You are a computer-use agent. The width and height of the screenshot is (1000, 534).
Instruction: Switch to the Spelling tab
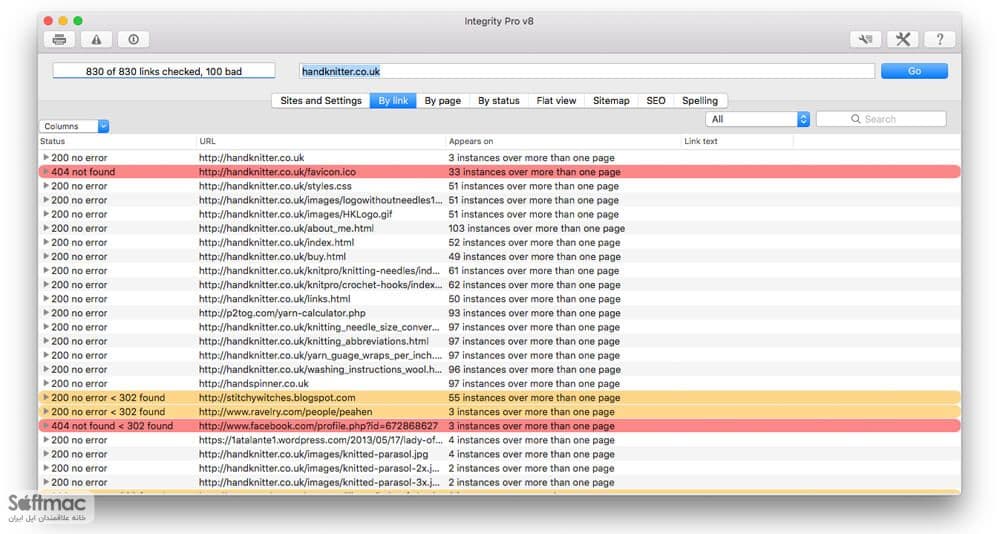(x=700, y=101)
